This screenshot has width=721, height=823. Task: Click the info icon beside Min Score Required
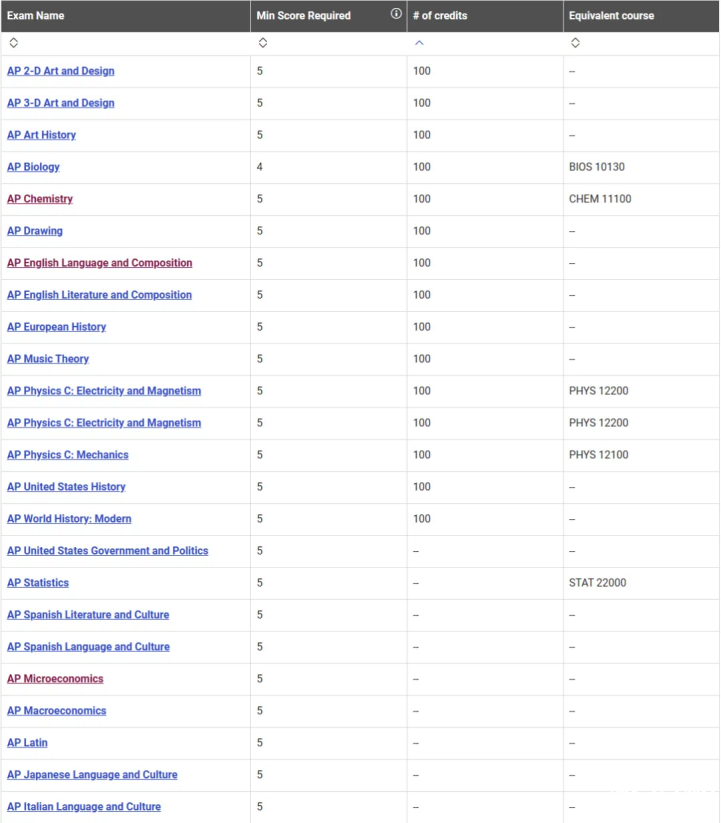396,14
